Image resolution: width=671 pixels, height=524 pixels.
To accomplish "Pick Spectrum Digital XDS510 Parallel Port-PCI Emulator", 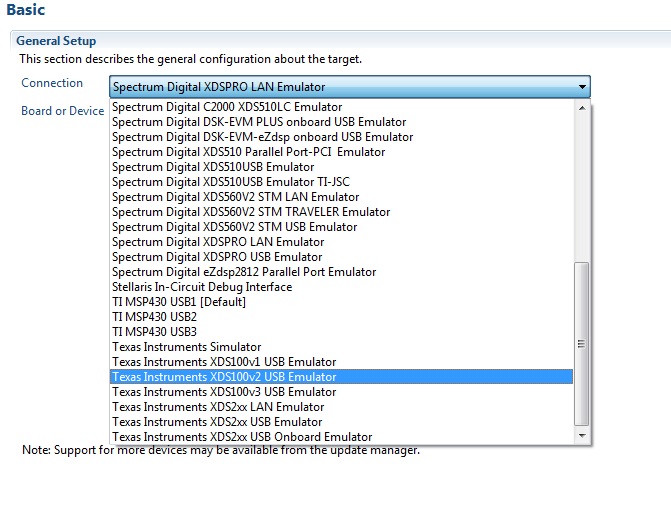I will (x=341, y=152).
